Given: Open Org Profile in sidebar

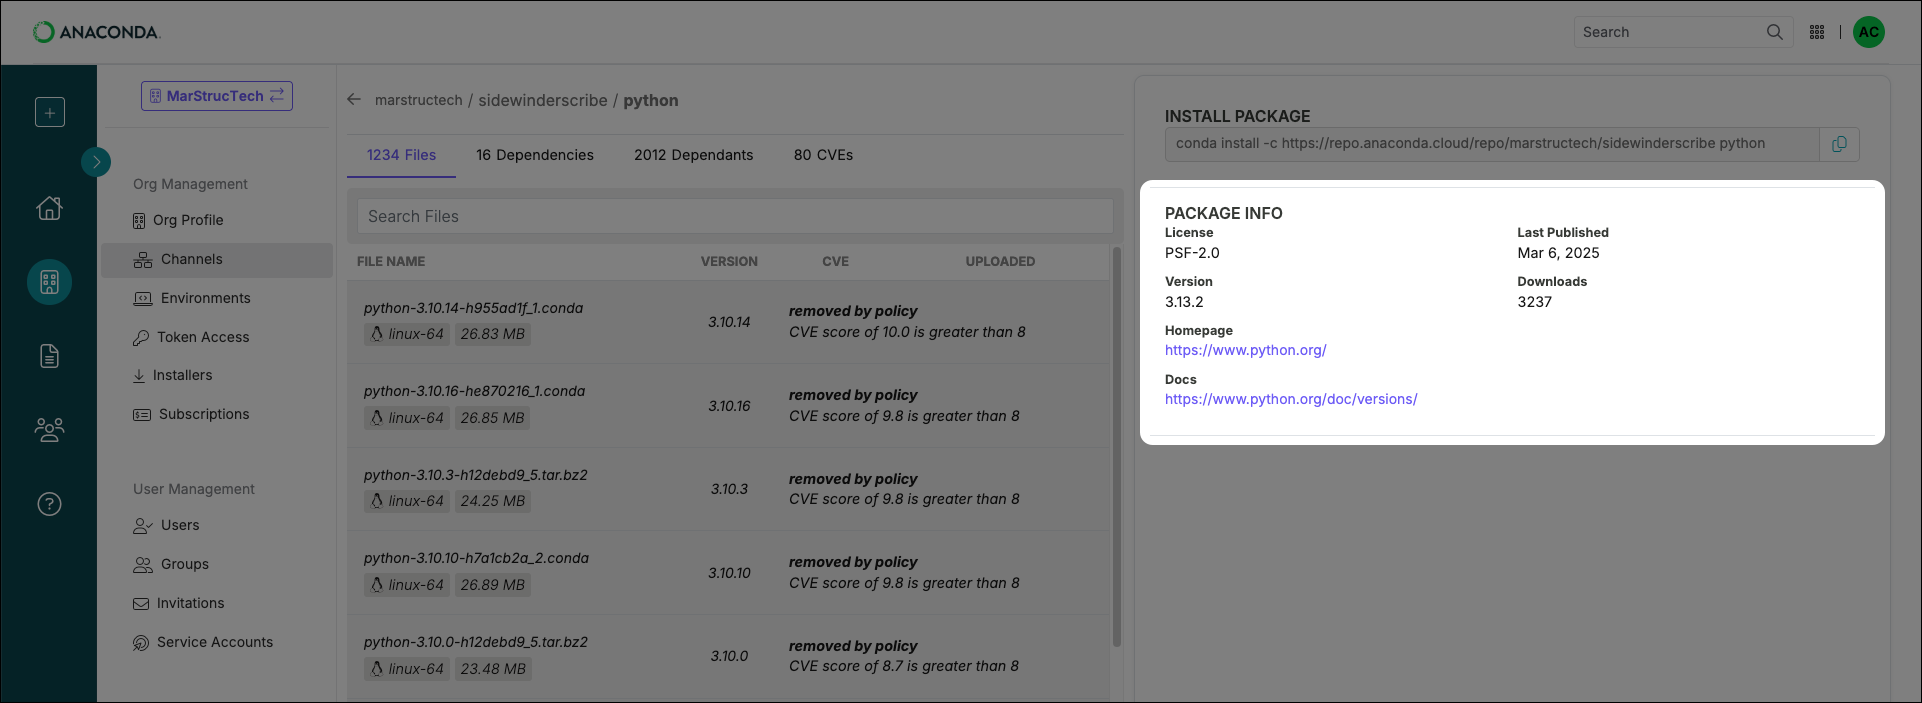Looking at the screenshot, I should (x=178, y=220).
